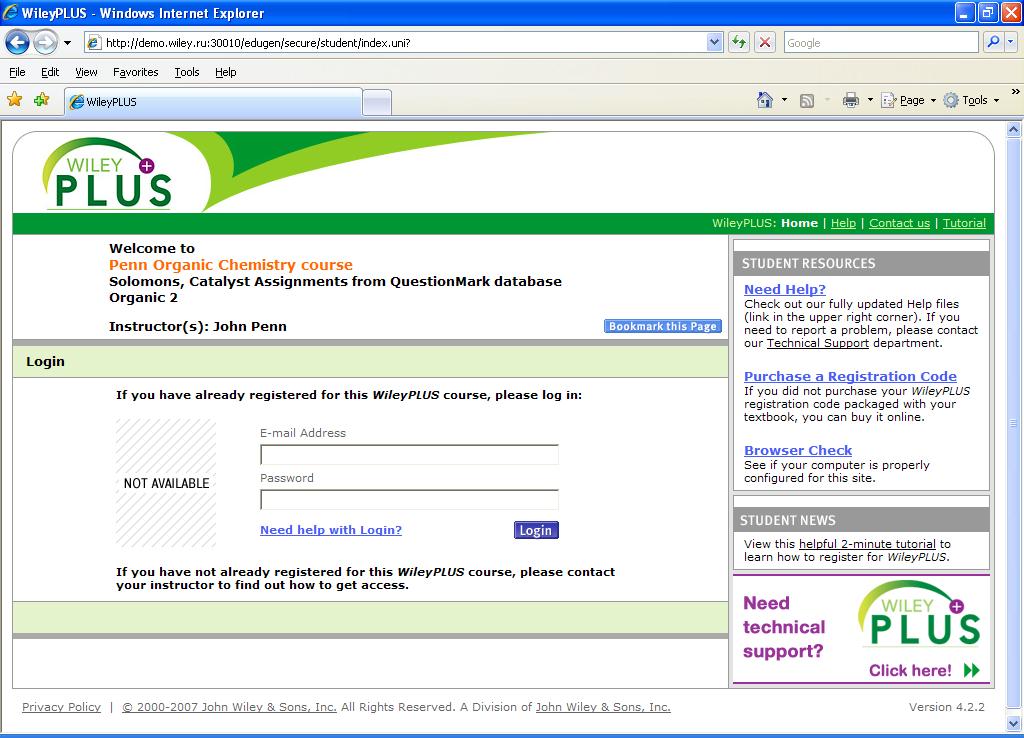Click the browser Back arrow button
1024x738 pixels.
point(18,43)
